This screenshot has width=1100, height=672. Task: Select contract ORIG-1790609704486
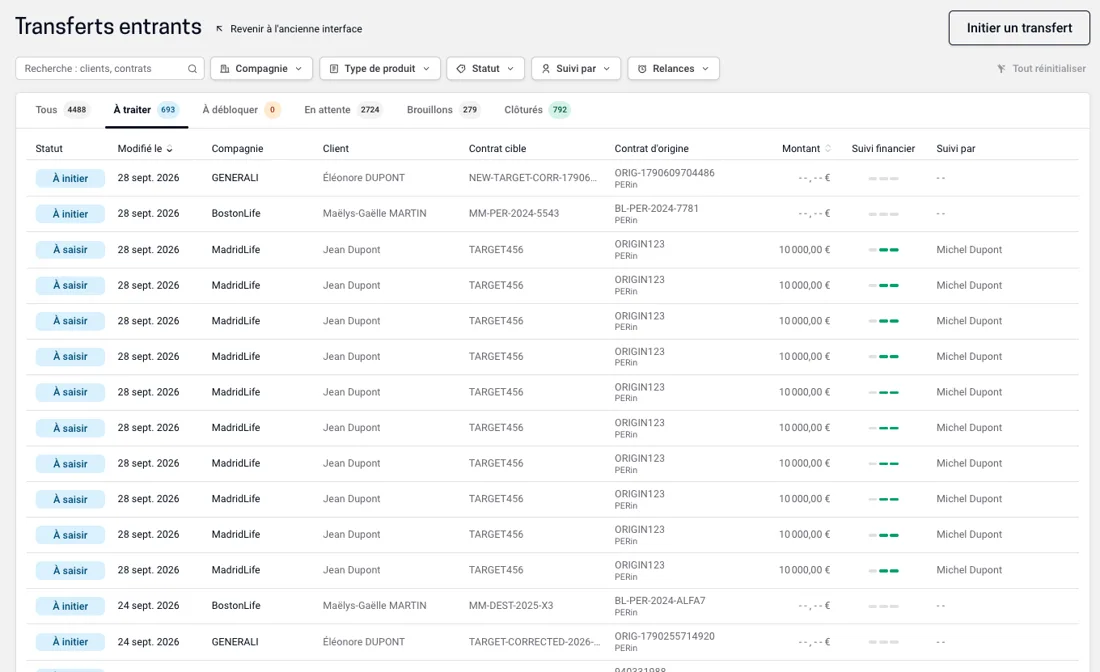(x=664, y=173)
